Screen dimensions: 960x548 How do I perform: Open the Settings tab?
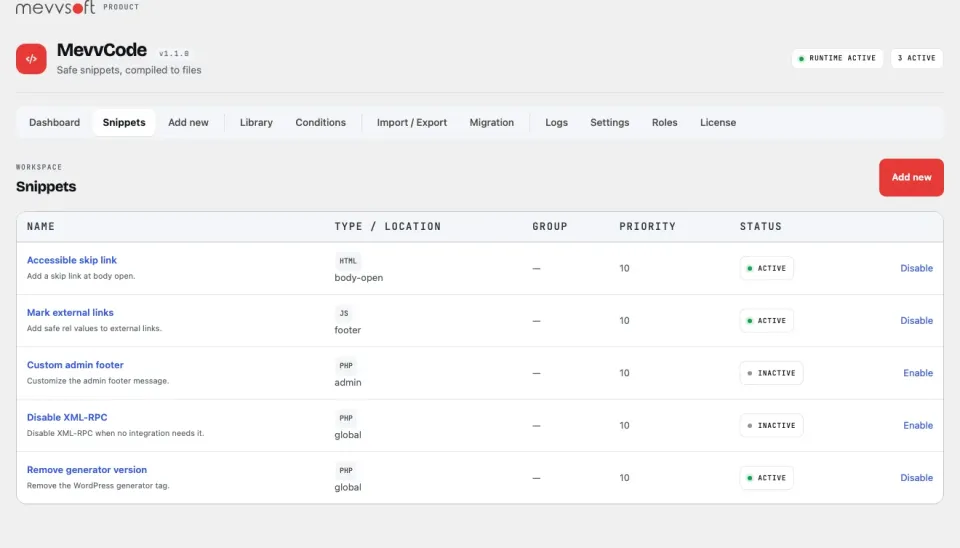pyautogui.click(x=609, y=122)
